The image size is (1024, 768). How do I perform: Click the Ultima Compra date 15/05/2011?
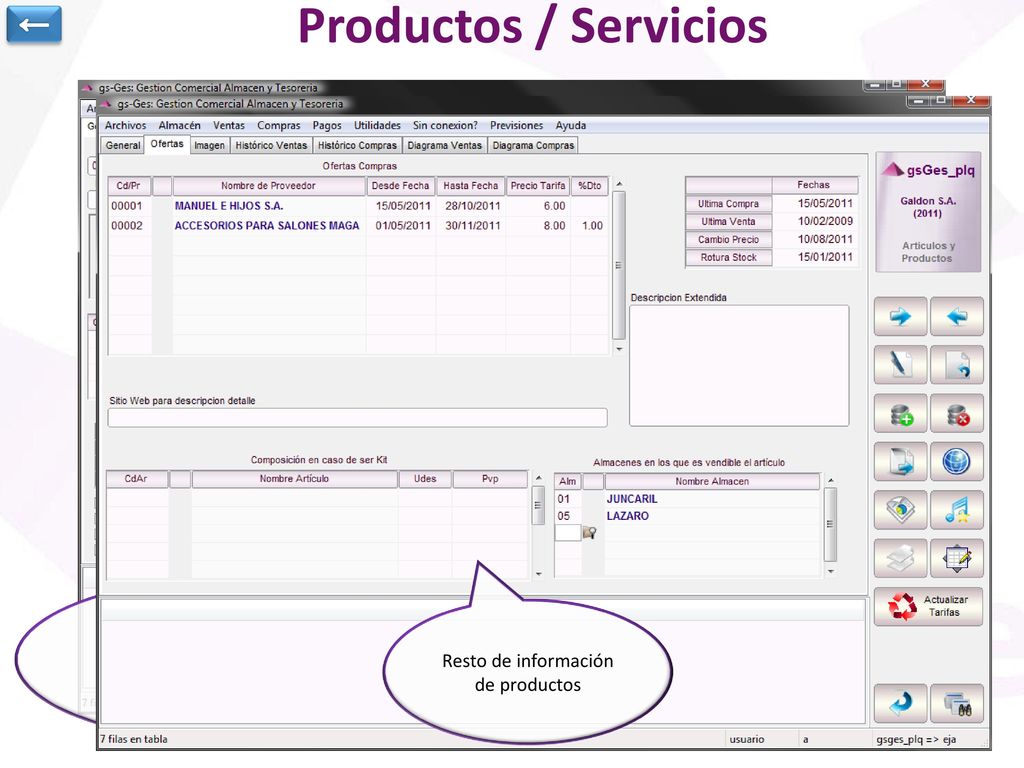pos(825,203)
